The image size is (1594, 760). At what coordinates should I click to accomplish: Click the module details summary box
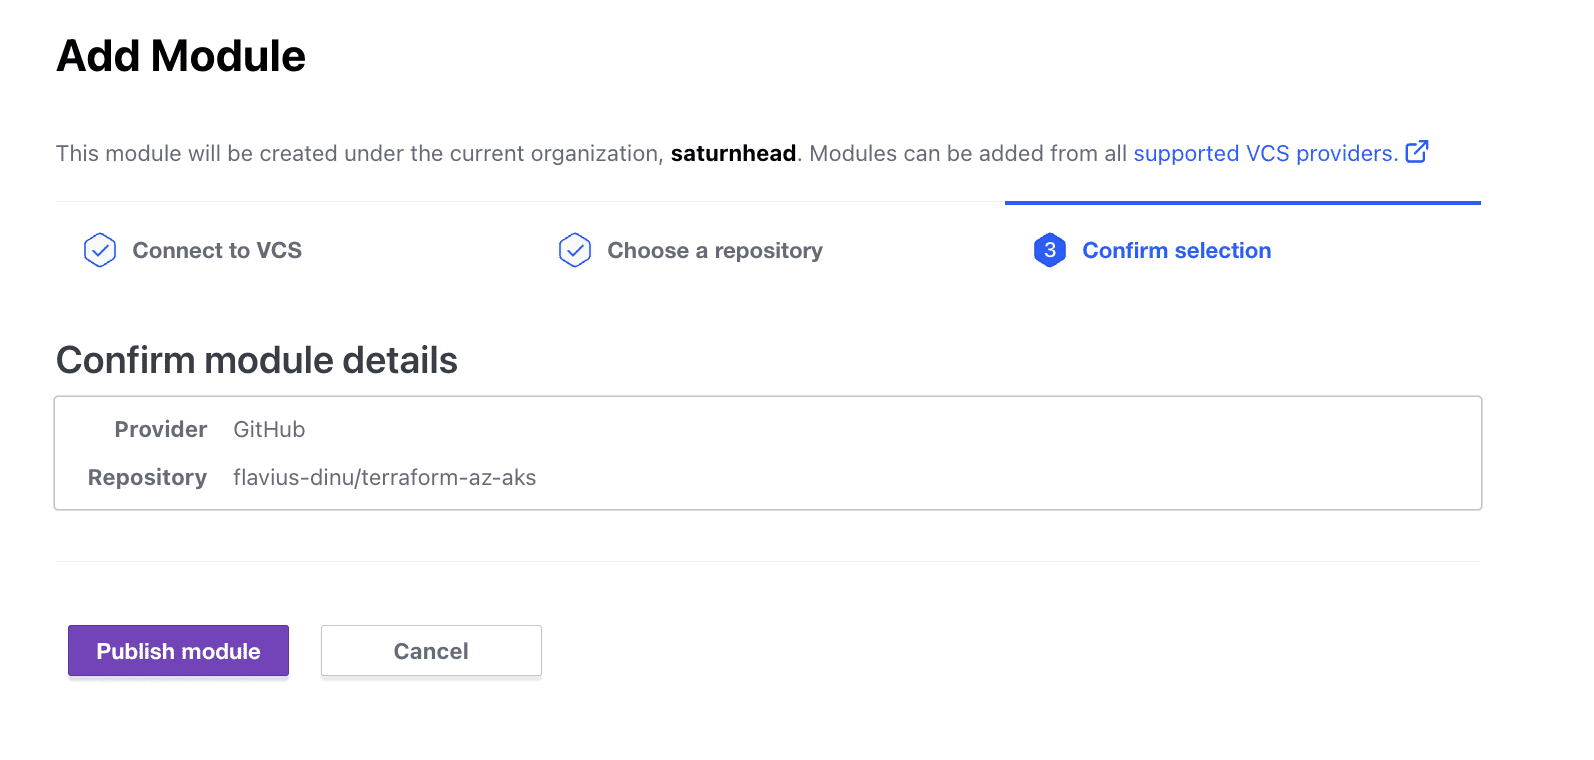(x=768, y=453)
